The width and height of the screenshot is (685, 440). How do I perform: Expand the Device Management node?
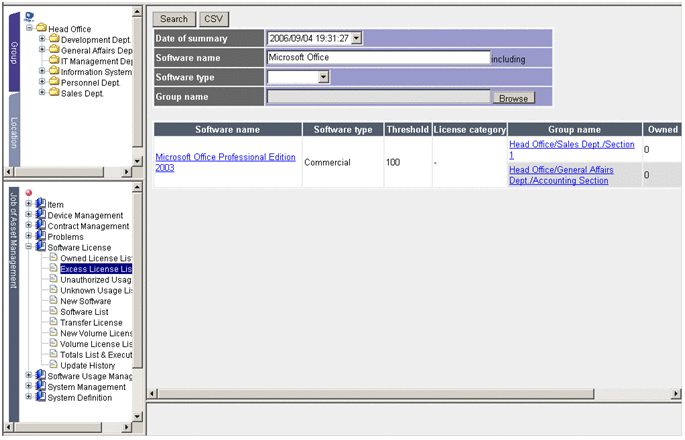pyautogui.click(x=29, y=214)
